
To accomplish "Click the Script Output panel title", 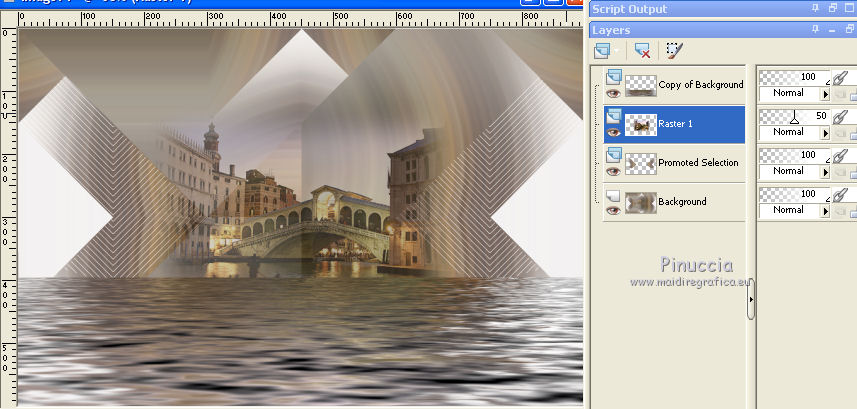I will 630,9.
